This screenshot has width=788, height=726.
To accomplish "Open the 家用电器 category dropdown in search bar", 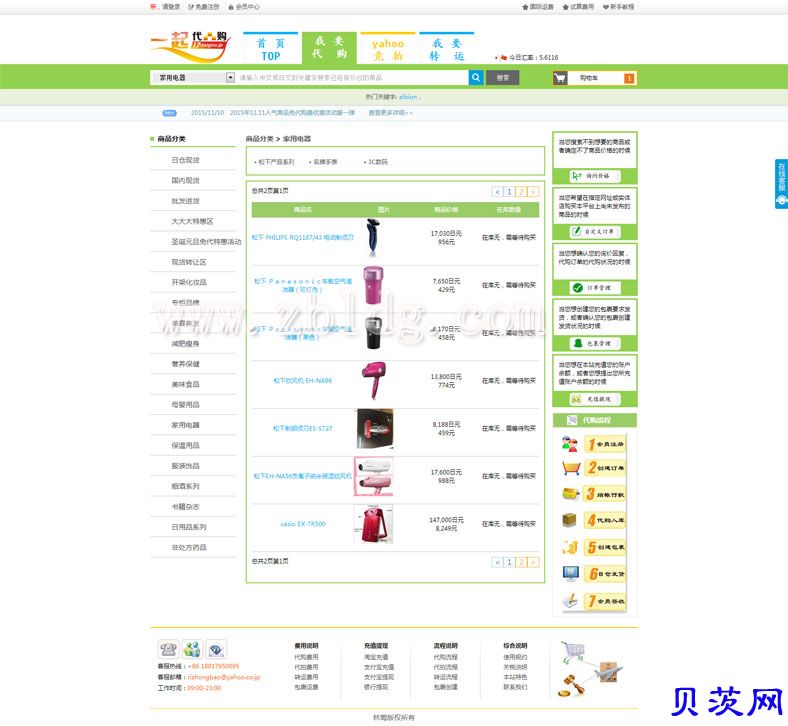I will [x=192, y=77].
